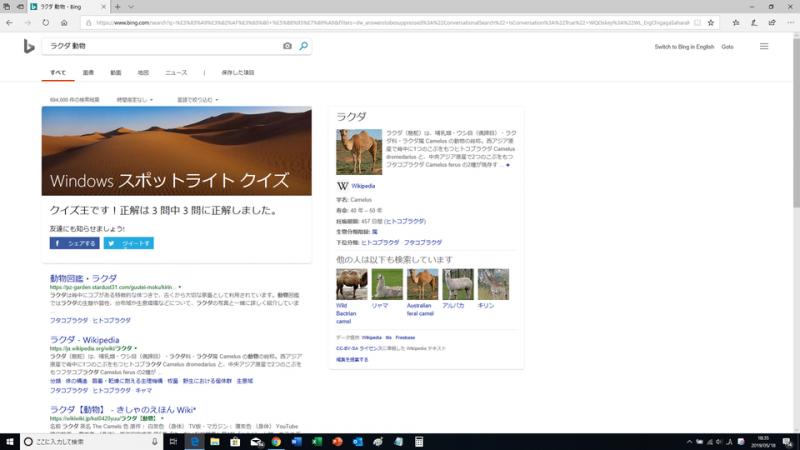Screen dimensions: 800x450
Task: Open キリン related search thumbnail
Action: coord(493,284)
